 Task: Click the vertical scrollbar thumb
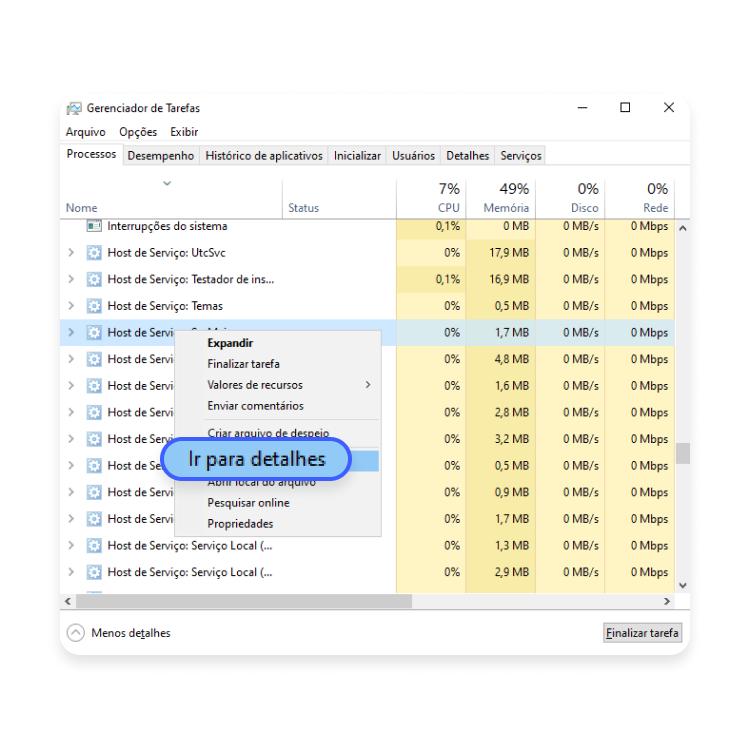683,453
